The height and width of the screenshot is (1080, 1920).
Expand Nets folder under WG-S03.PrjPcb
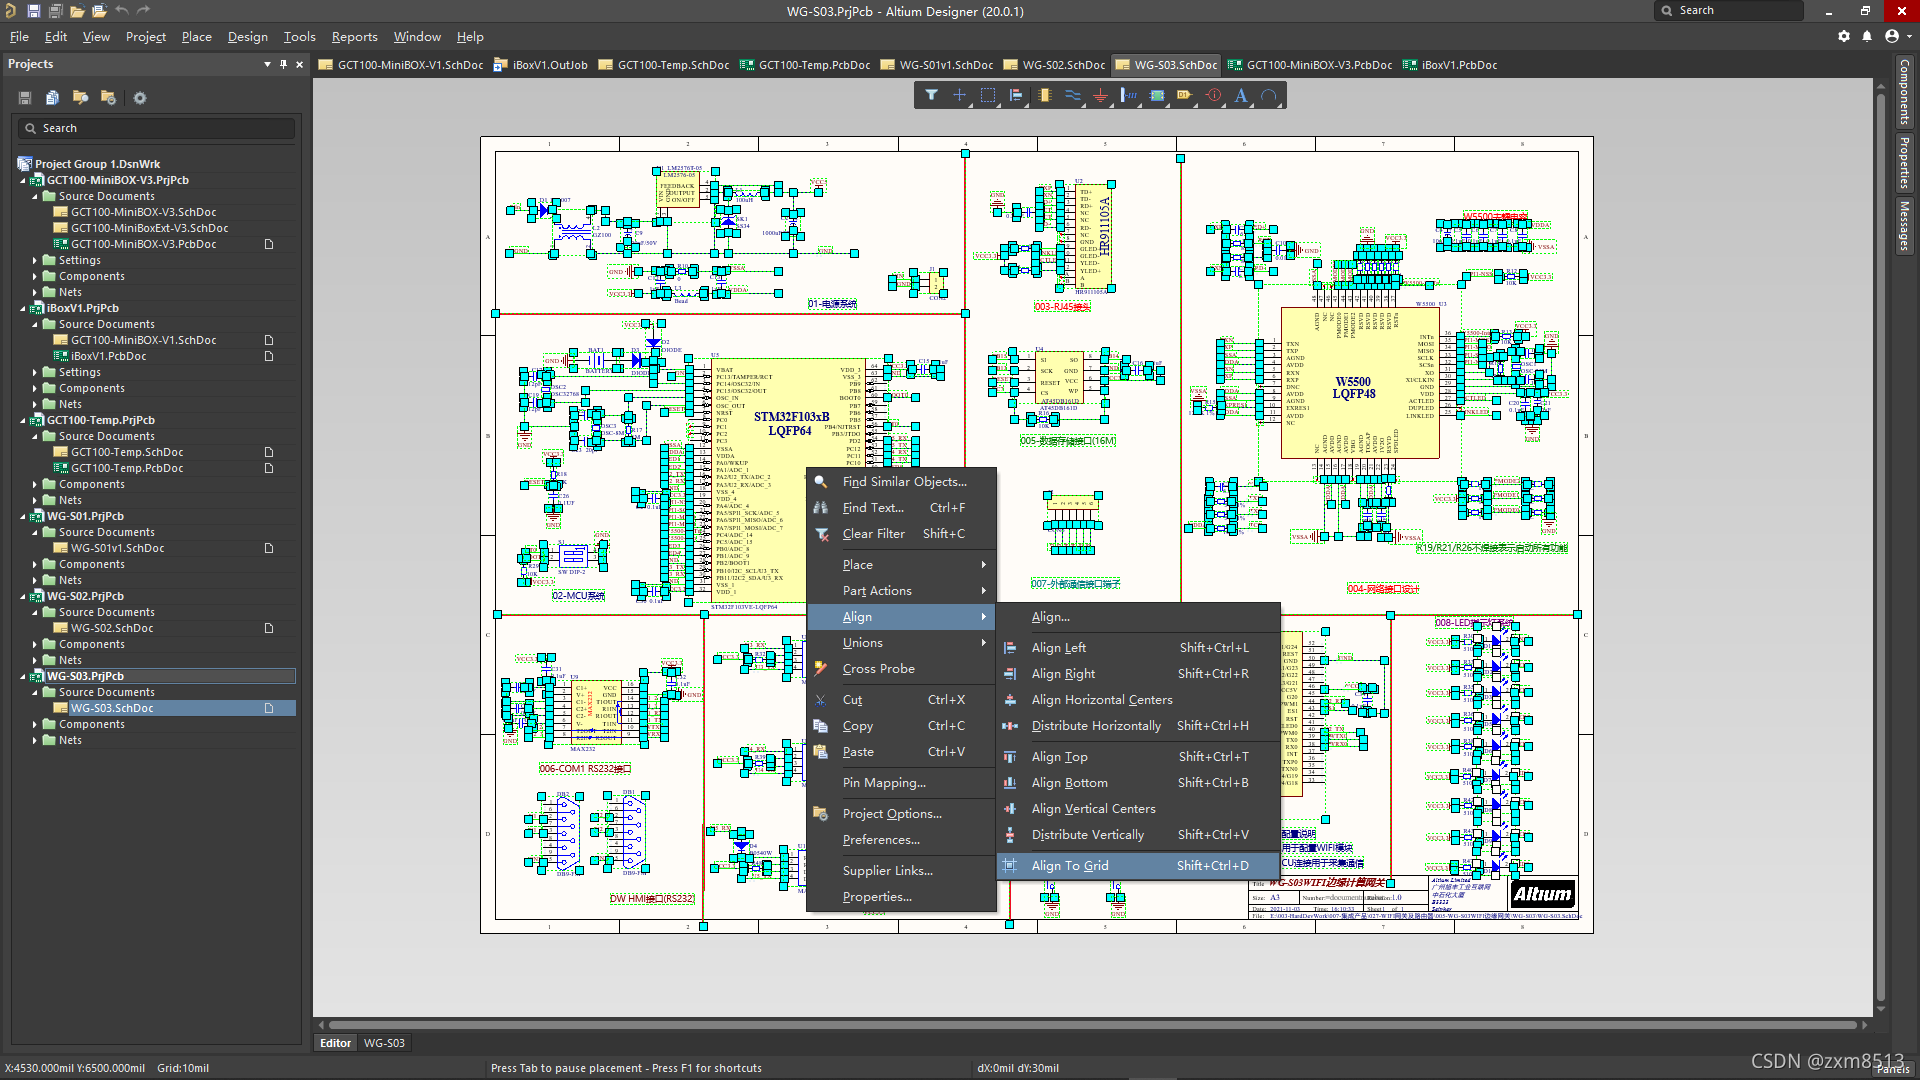35,741
